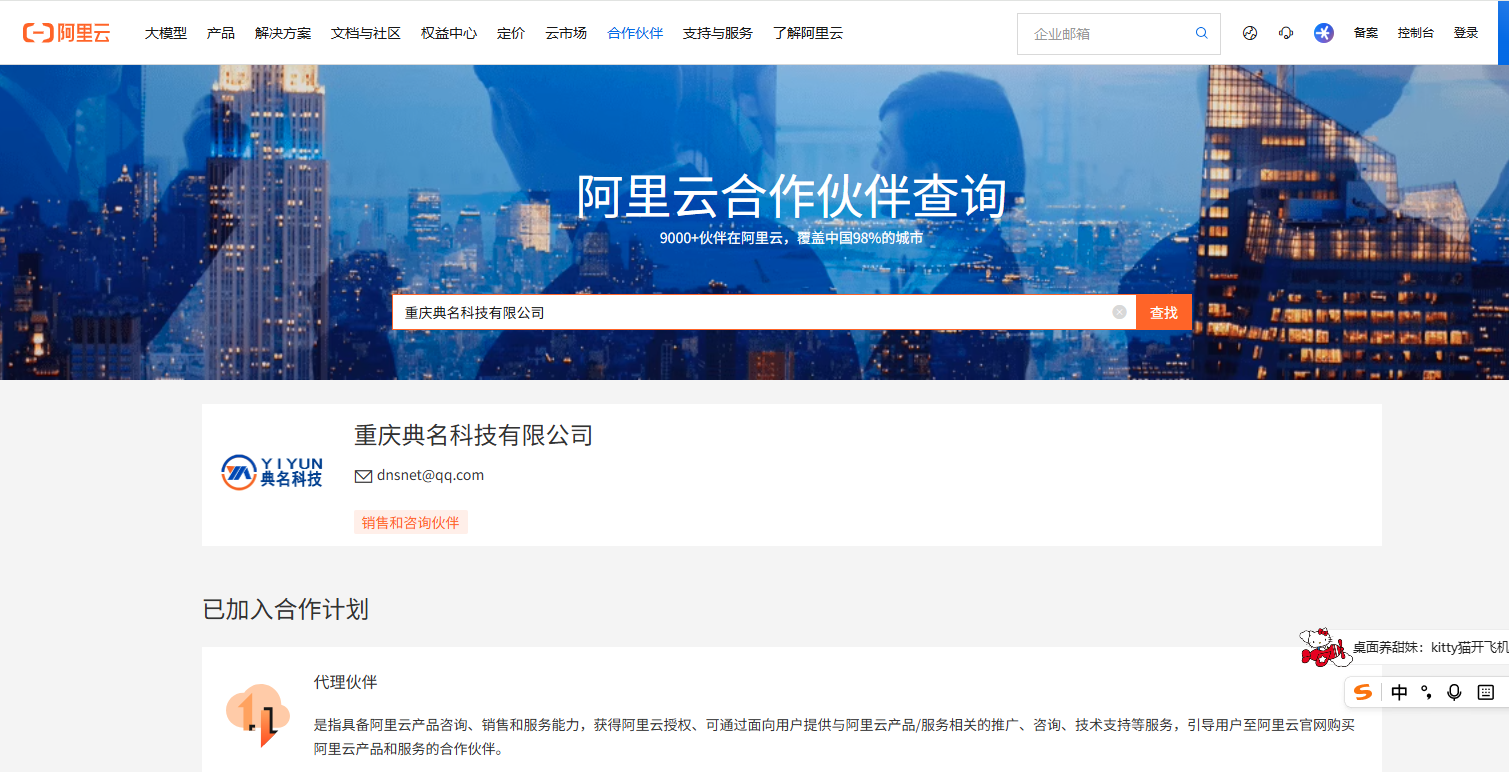Viewport: 1509px width, 772px height.
Task: Open the 文档与社区 menu
Action: tap(366, 33)
